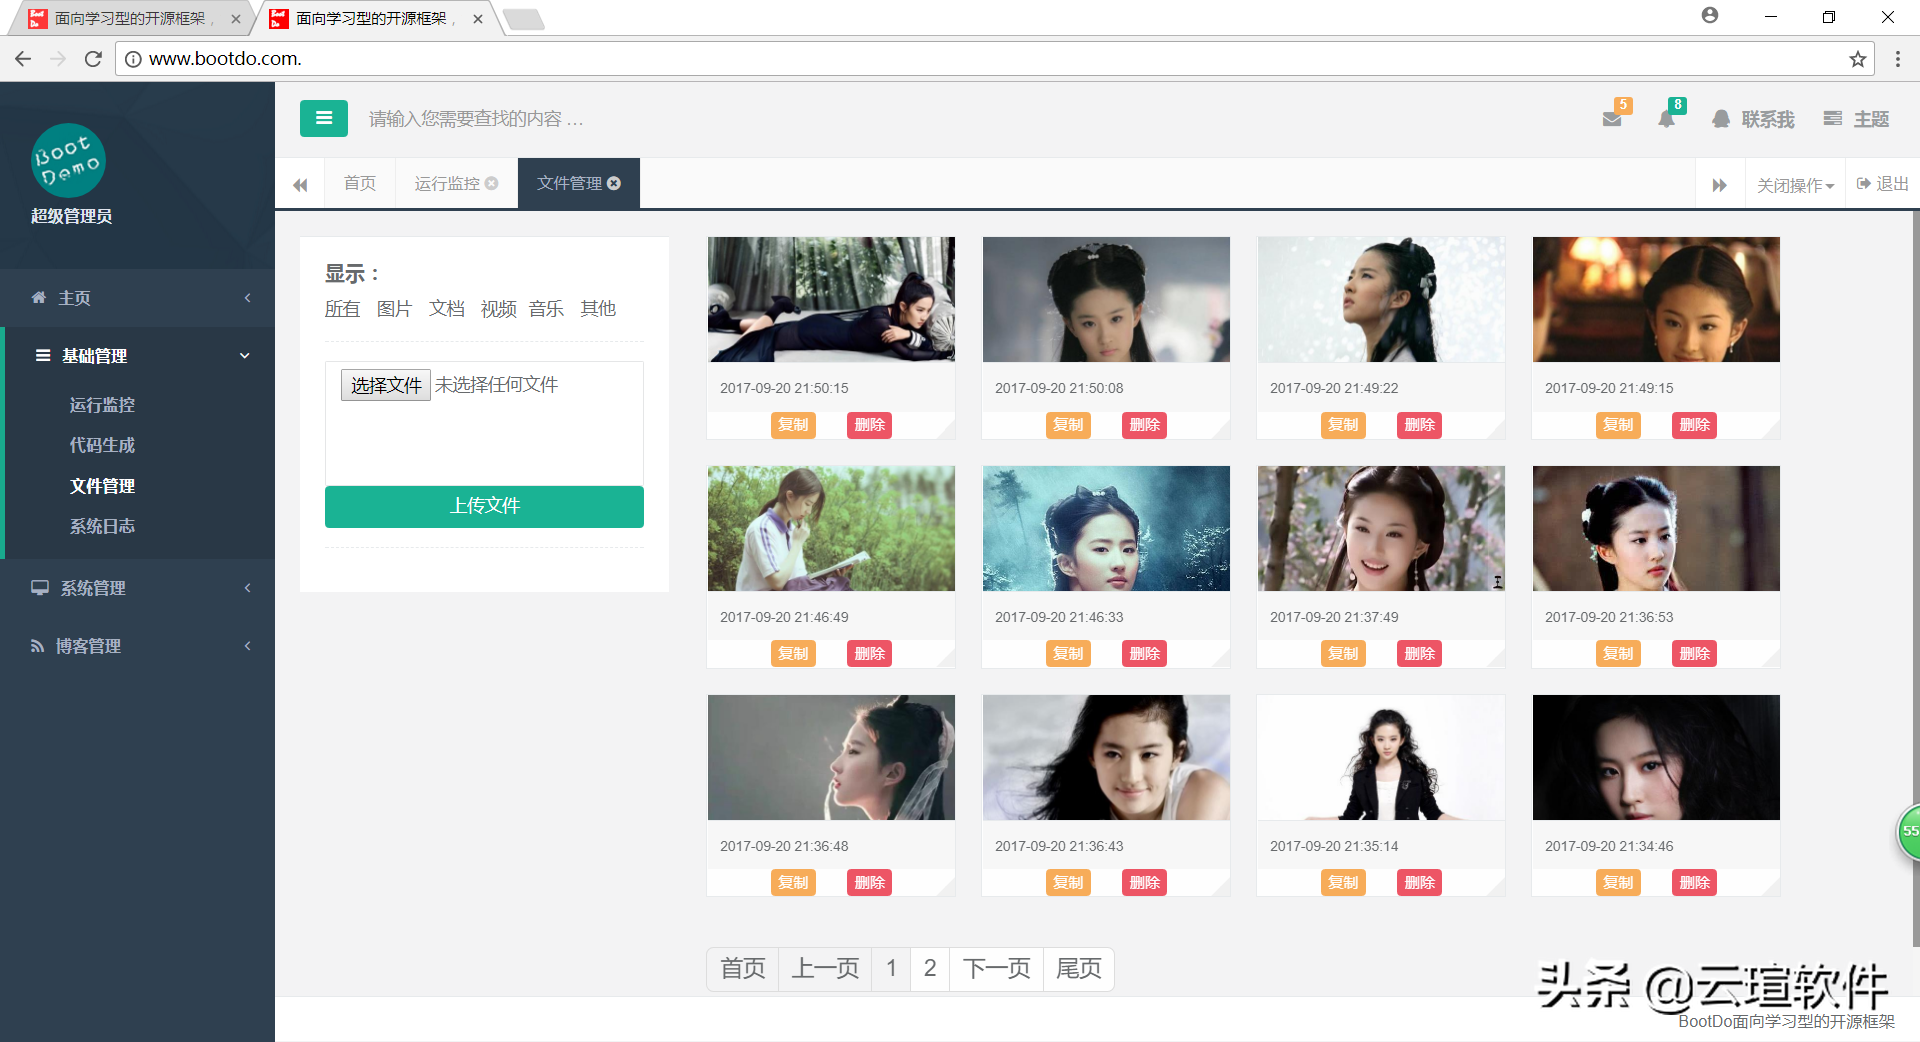The width and height of the screenshot is (1920, 1042).
Task: Delete the image dated 2017-09-20 21:49:22
Action: click(1419, 425)
